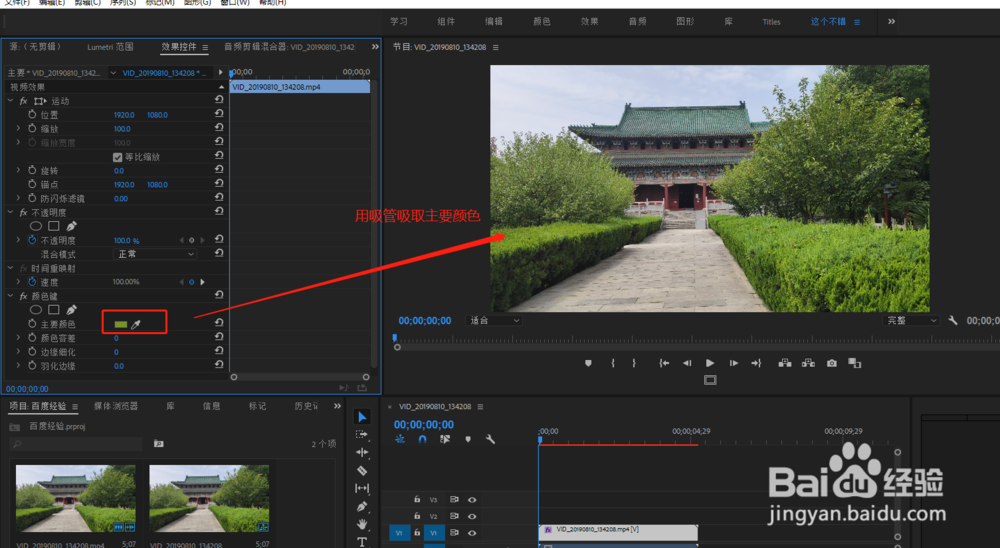Image resolution: width=1000 pixels, height=548 pixels.
Task: Pick main color with the eyedropper
Action: (136, 324)
